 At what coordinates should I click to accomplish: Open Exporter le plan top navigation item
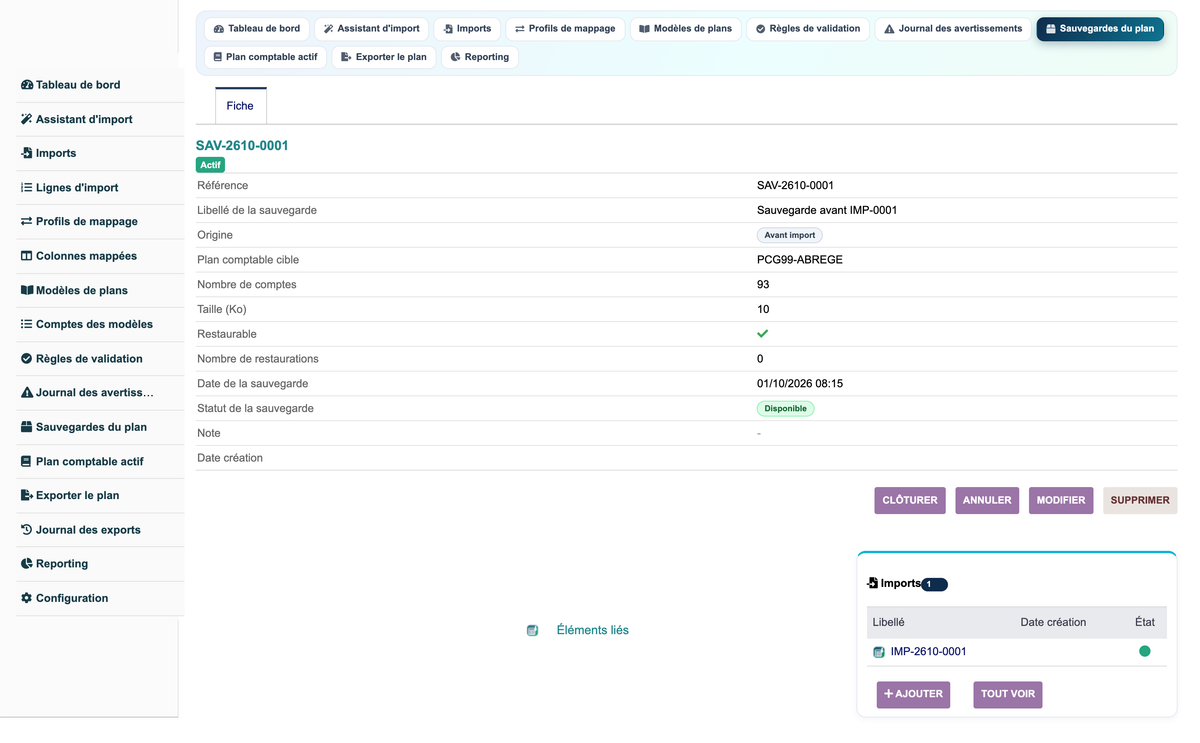pos(384,57)
